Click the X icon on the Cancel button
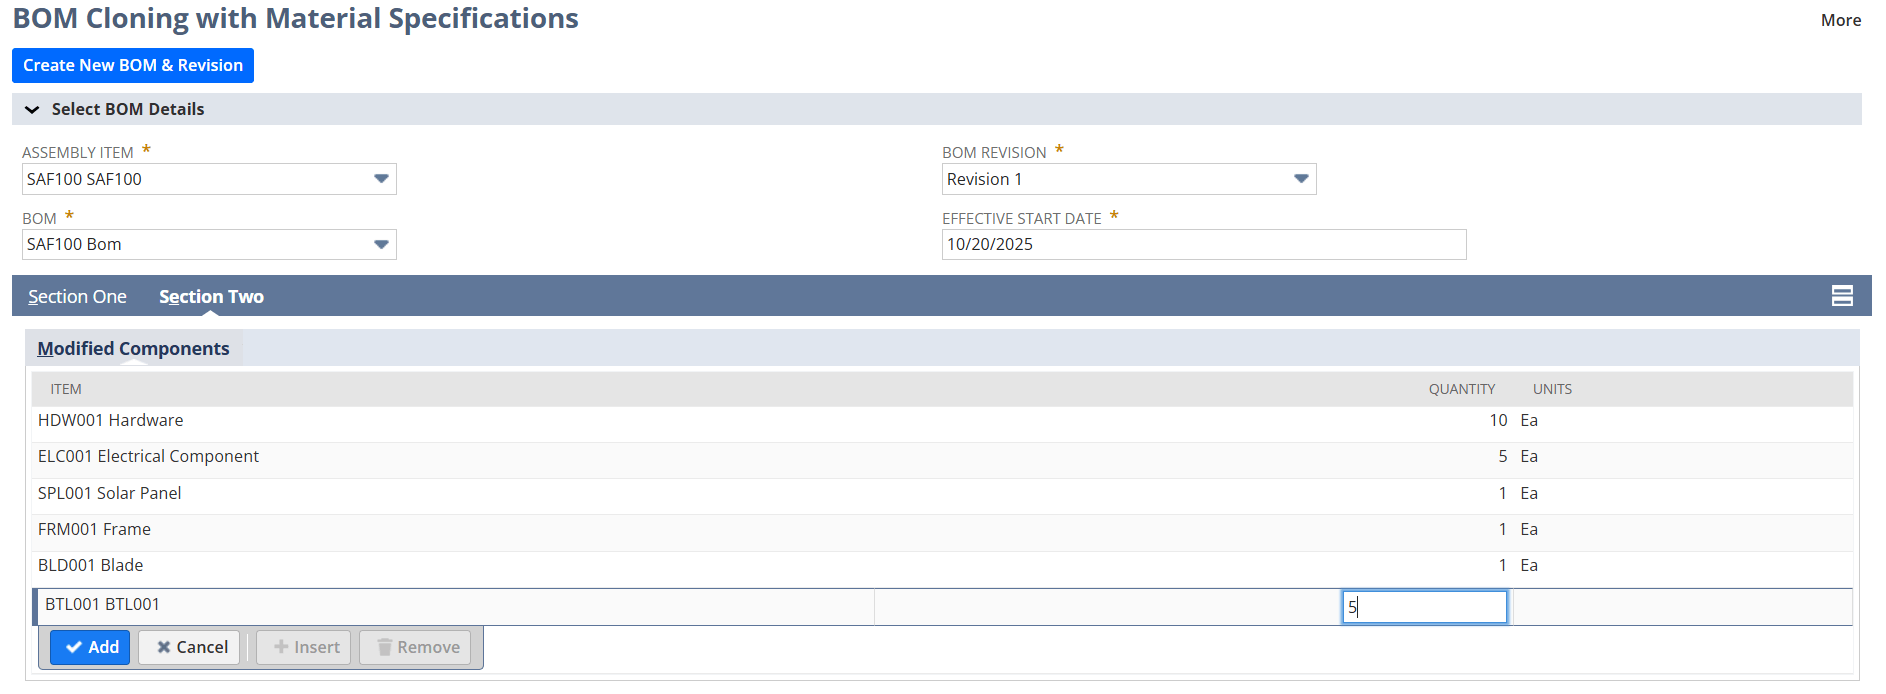Viewport: 1886px width, 694px height. [x=166, y=647]
